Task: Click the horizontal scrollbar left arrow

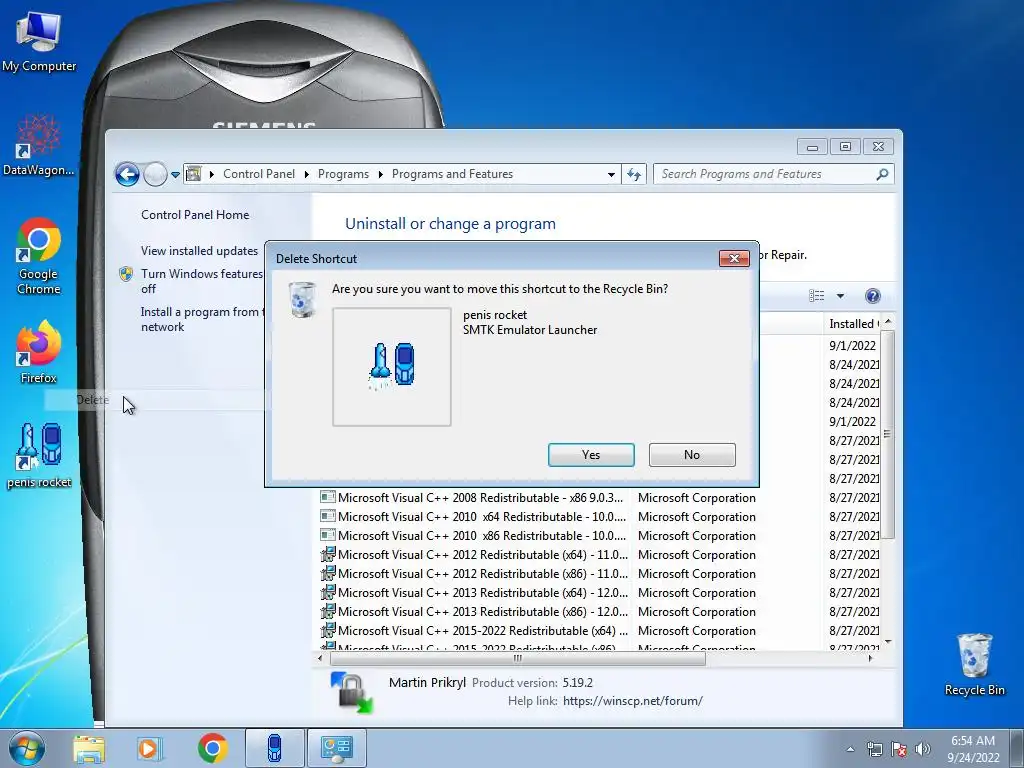Action: point(320,658)
